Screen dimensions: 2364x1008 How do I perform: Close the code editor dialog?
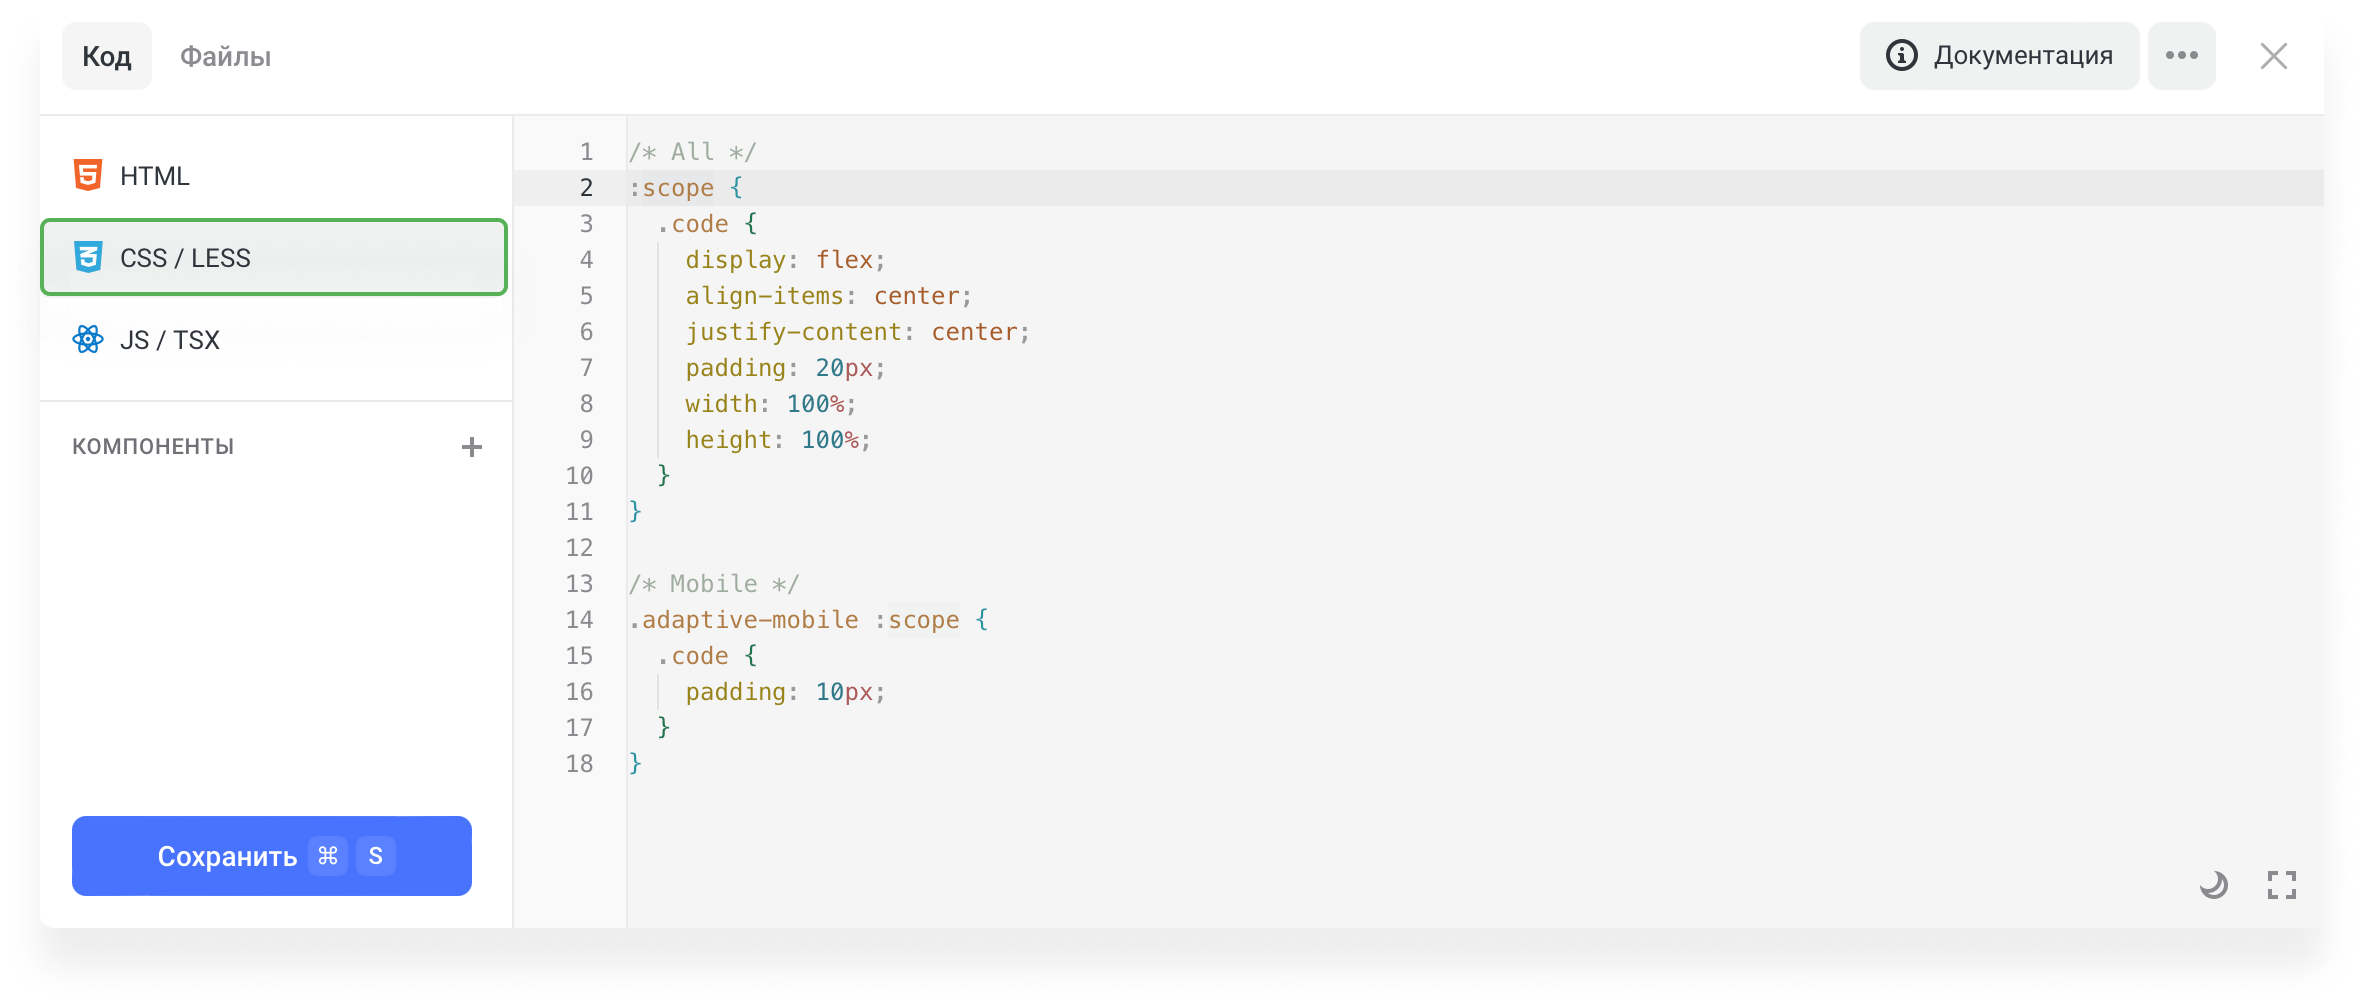coord(2274,56)
